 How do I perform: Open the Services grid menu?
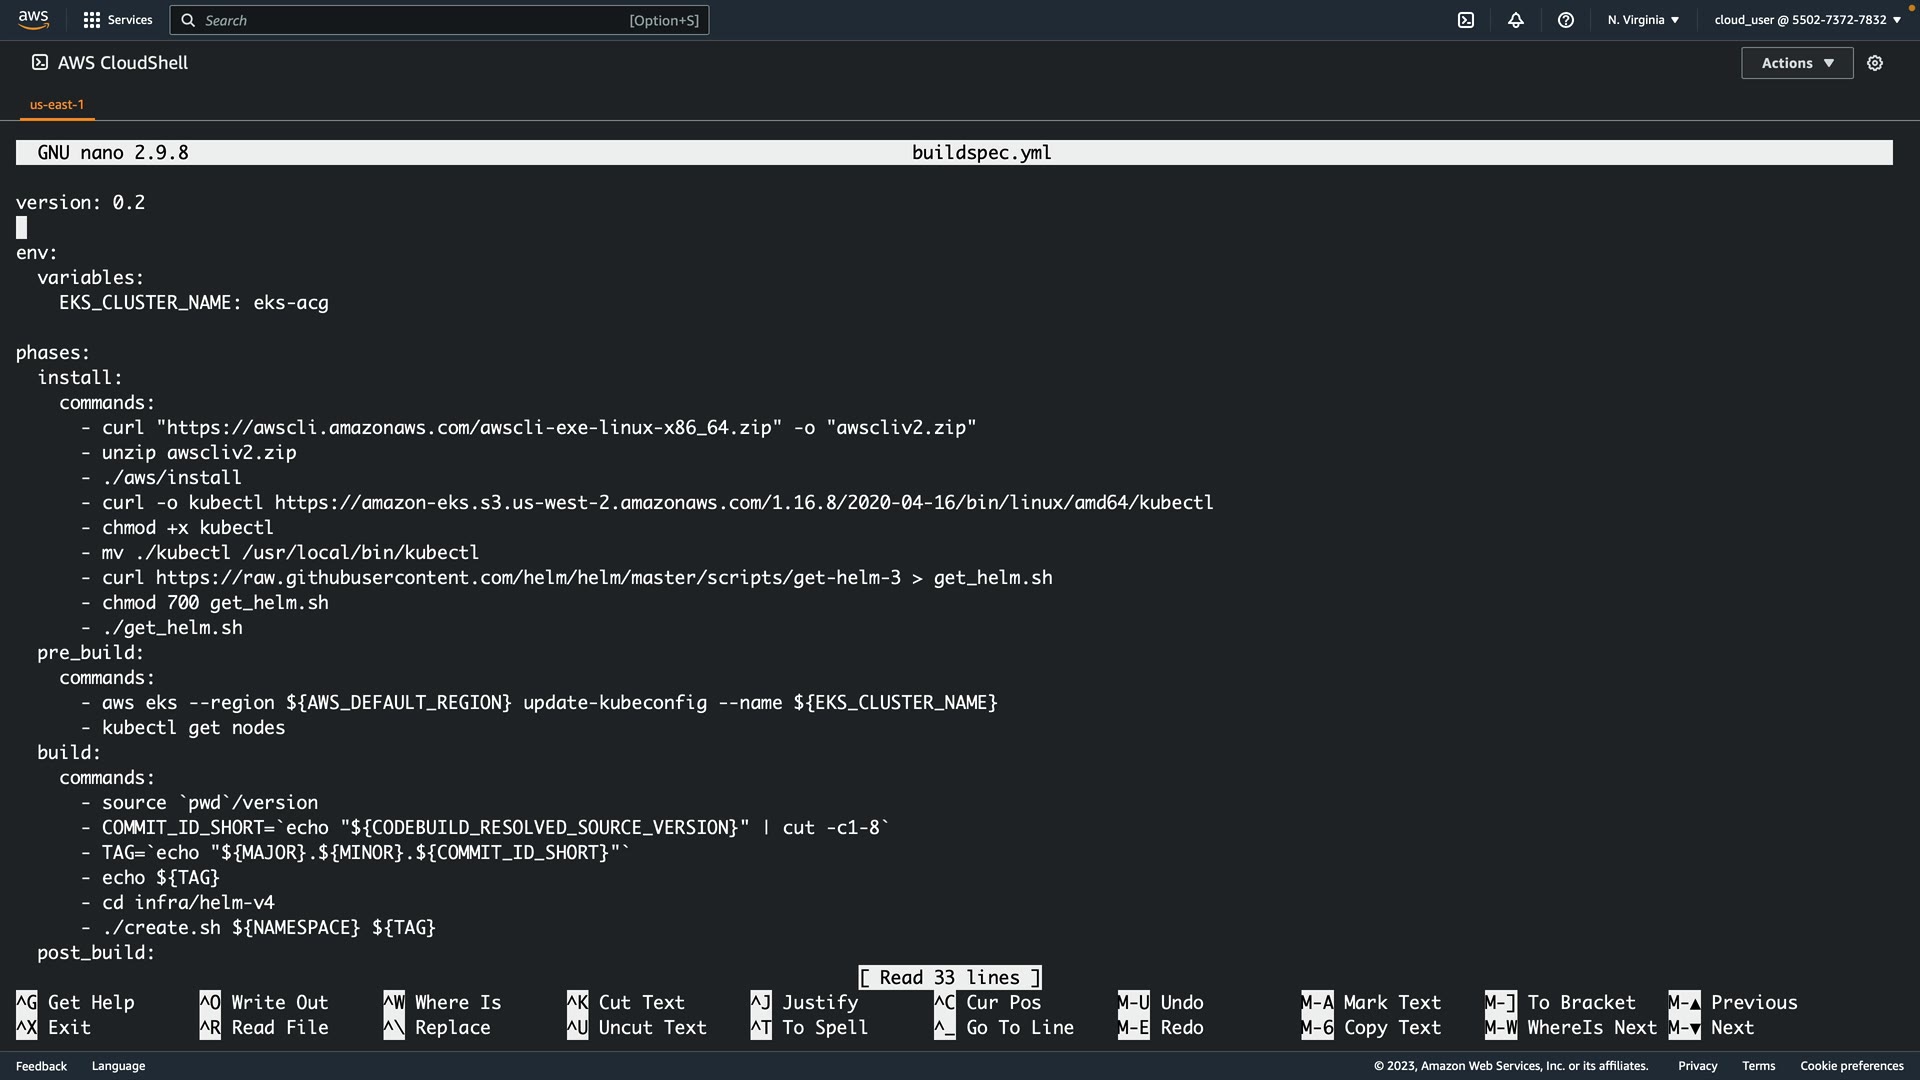pos(117,20)
